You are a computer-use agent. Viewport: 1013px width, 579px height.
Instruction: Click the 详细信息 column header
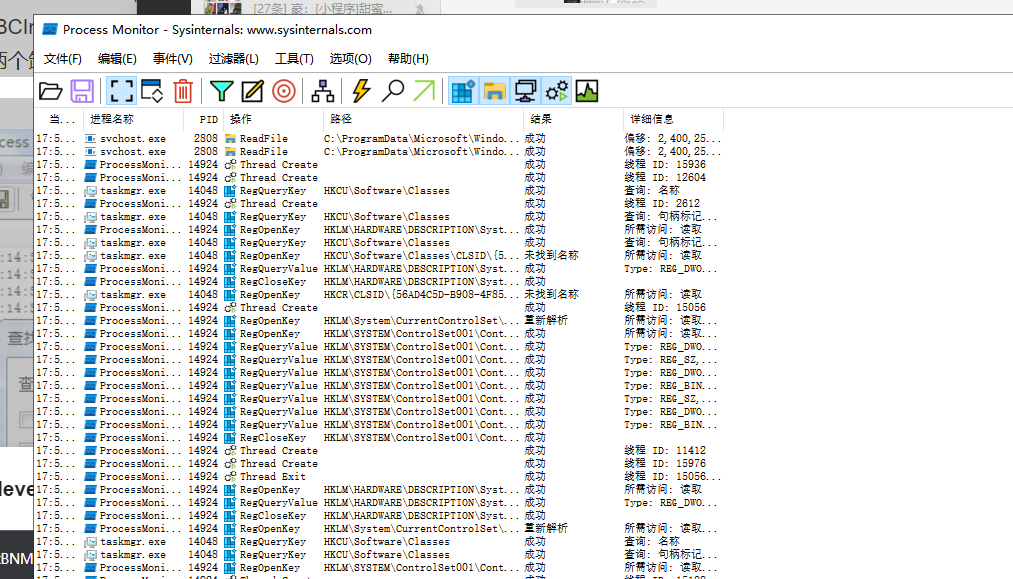coord(674,119)
